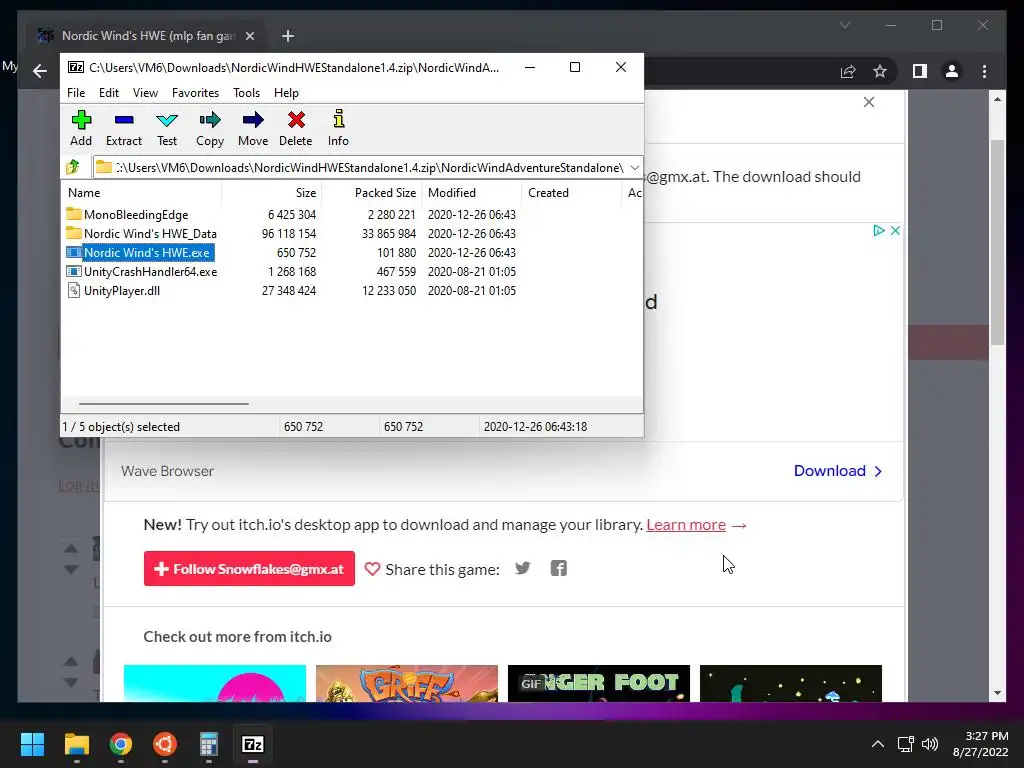1024x768 pixels.
Task: Click the Wave Browser Download link
Action: point(838,471)
